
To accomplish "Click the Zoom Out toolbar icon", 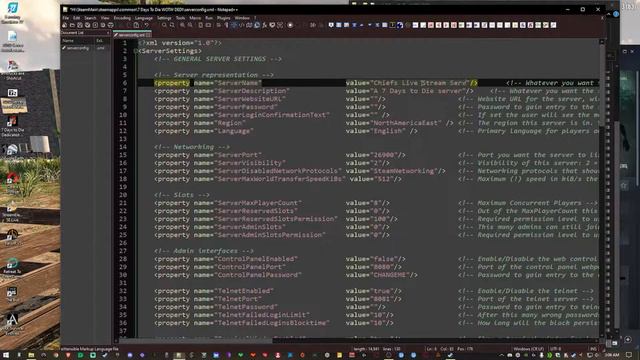I will 190,25.
